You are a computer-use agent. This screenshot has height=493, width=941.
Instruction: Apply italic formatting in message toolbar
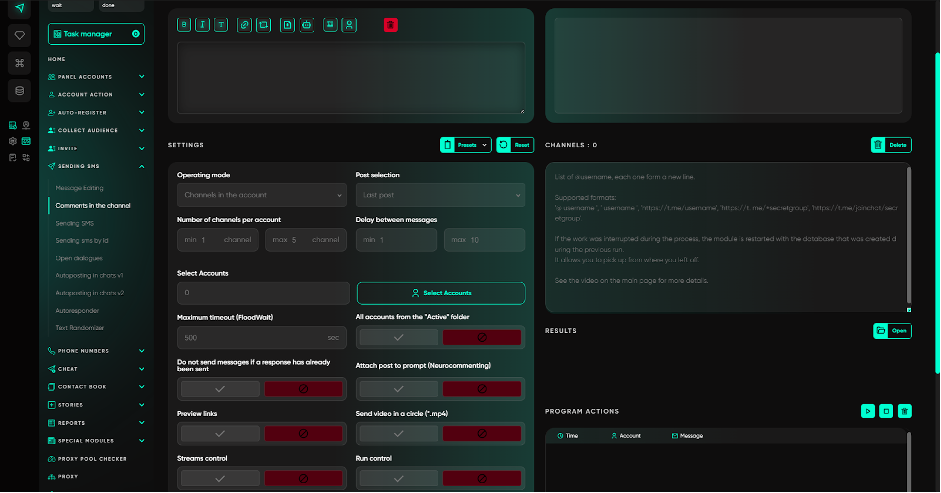(202, 25)
